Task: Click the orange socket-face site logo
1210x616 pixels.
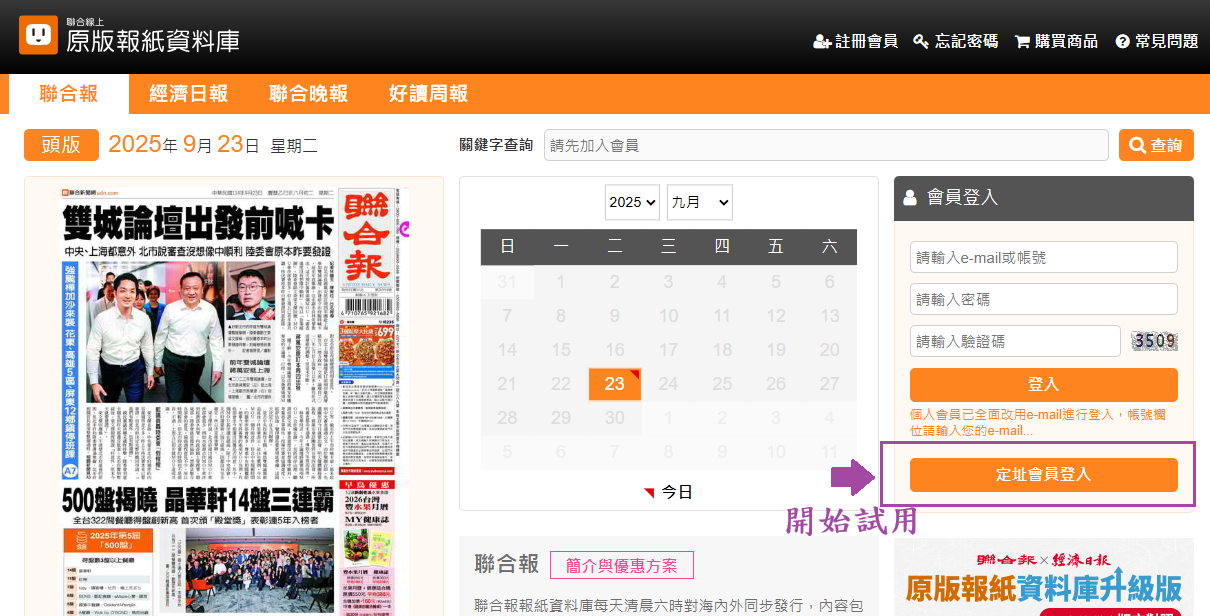Action: (x=38, y=35)
